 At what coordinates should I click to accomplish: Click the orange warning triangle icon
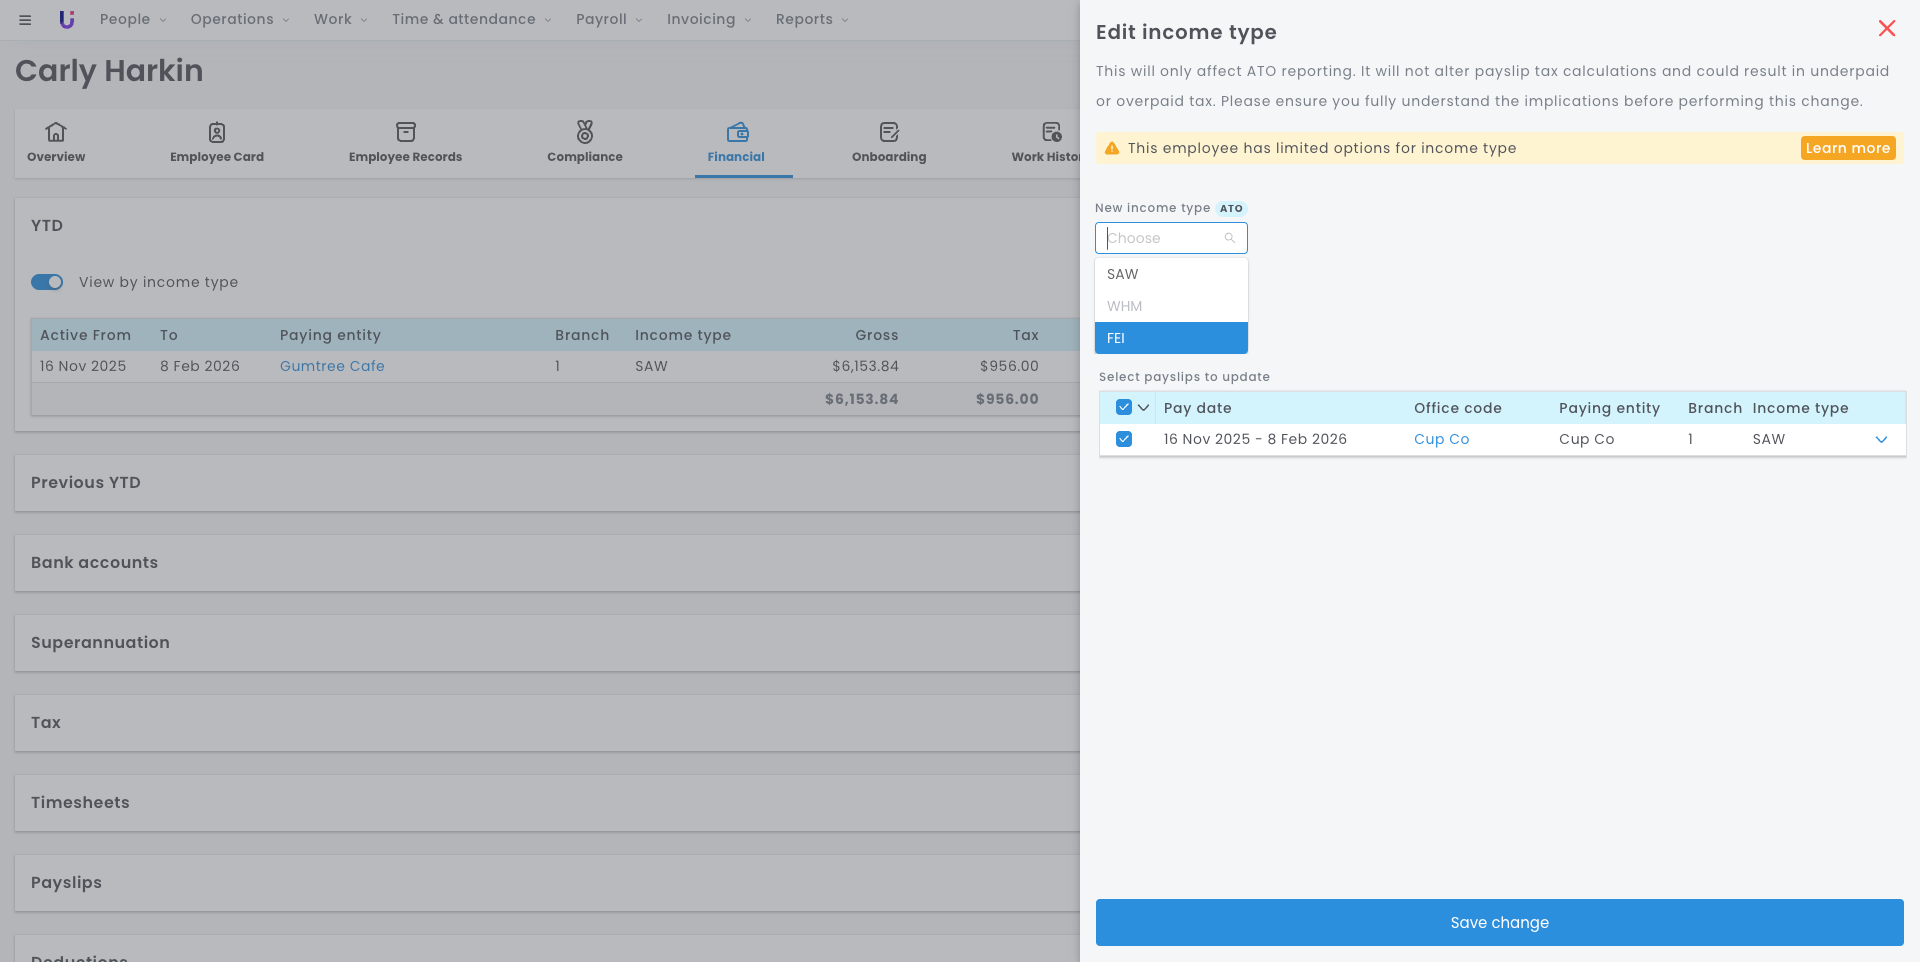click(1112, 148)
